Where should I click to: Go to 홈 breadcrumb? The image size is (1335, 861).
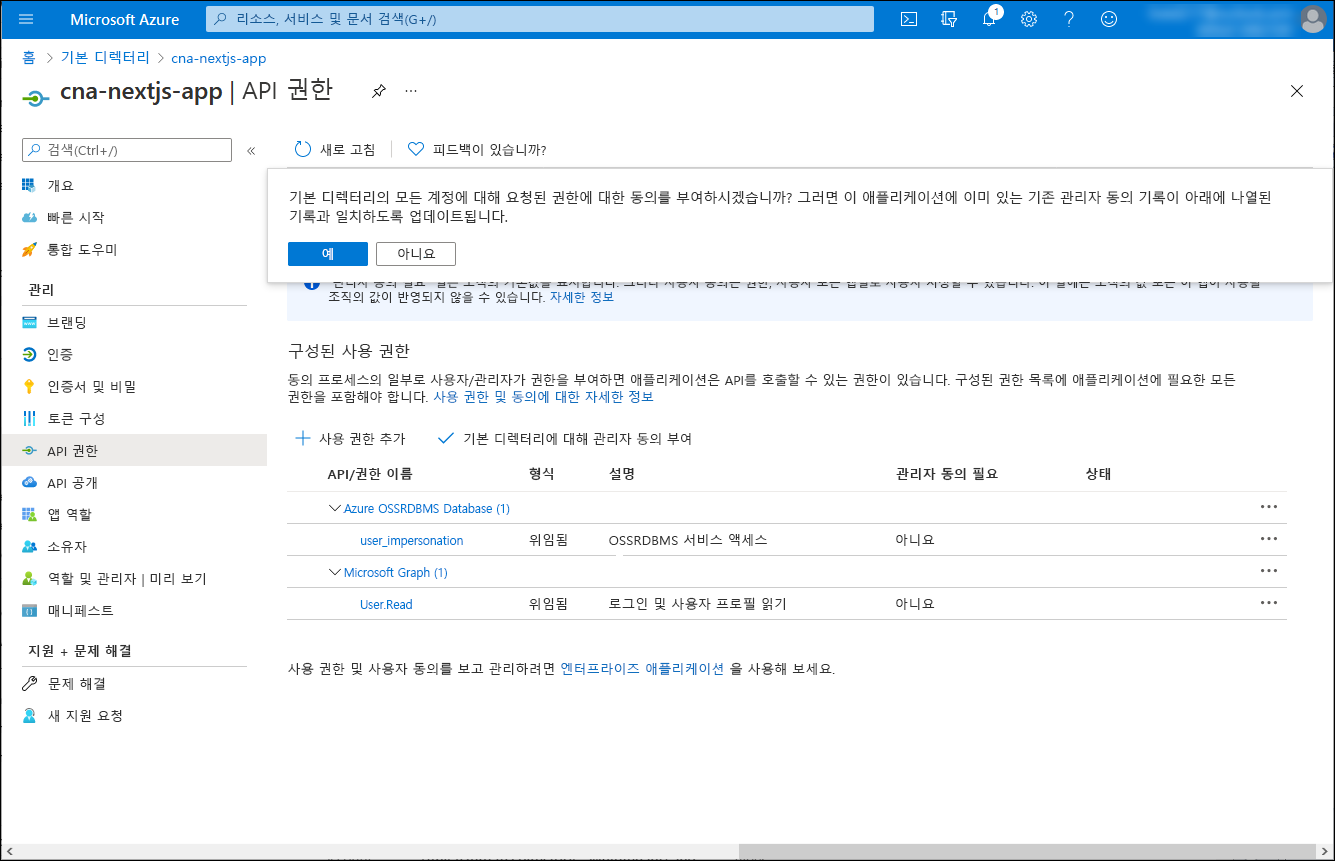(29, 58)
